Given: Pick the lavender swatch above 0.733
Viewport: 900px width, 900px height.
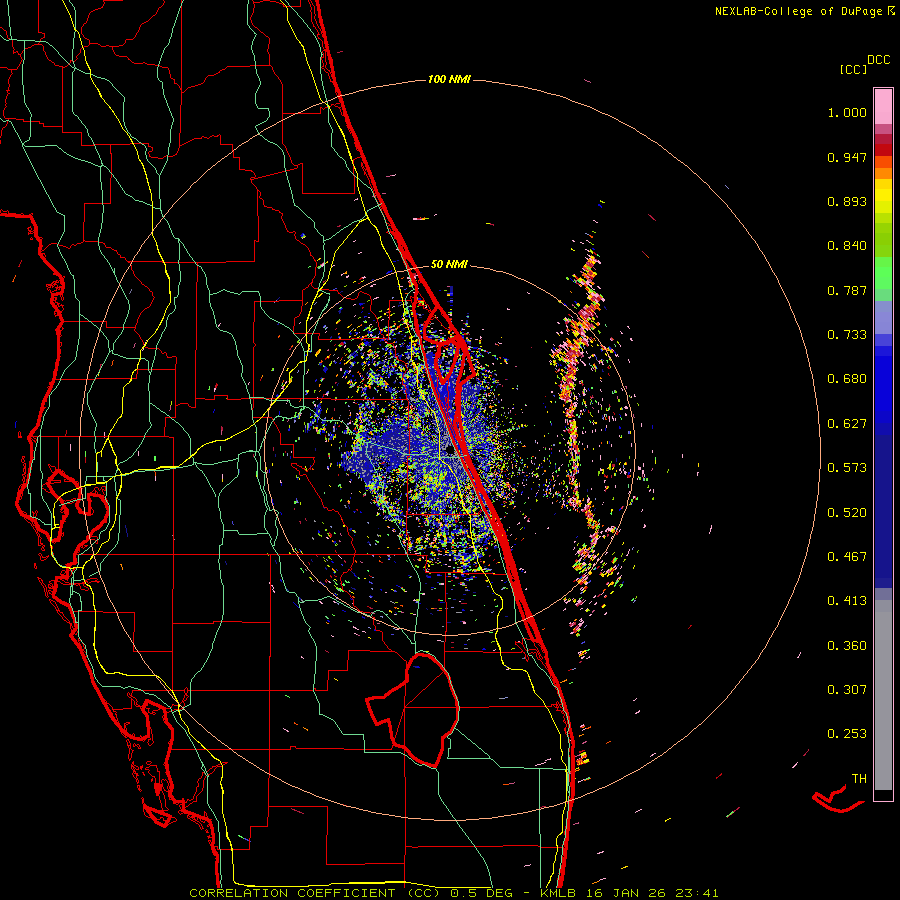Looking at the screenshot, I should tap(883, 318).
